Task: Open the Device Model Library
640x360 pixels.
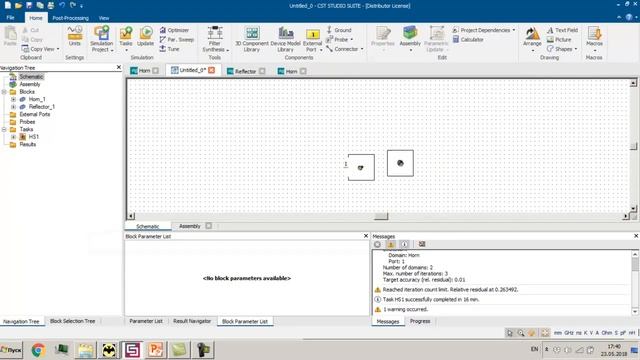Action: [x=285, y=39]
